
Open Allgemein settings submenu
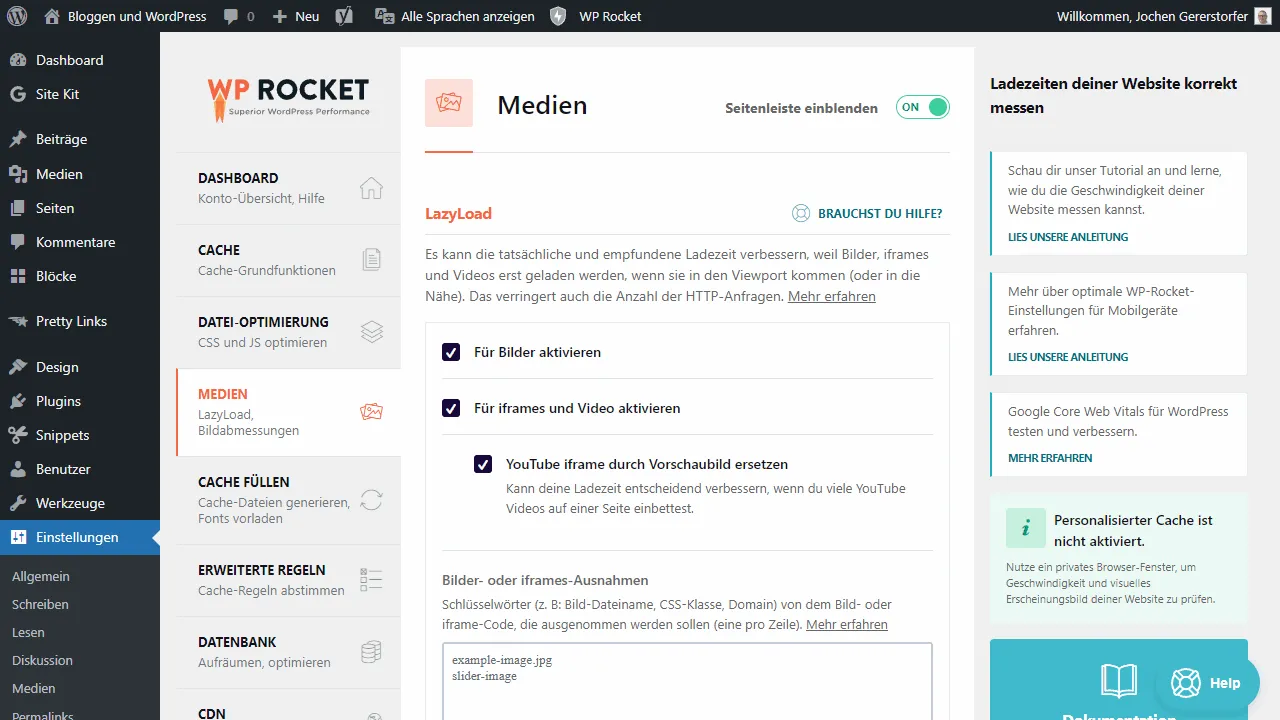point(41,576)
